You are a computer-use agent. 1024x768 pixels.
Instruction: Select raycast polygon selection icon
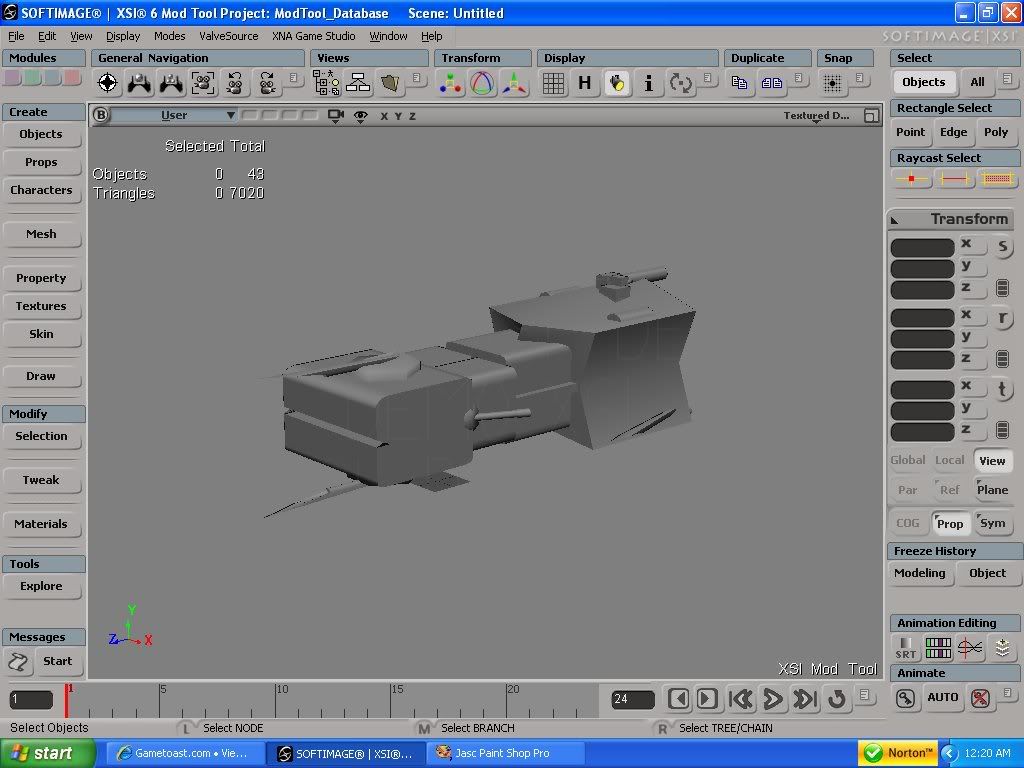pos(997,178)
